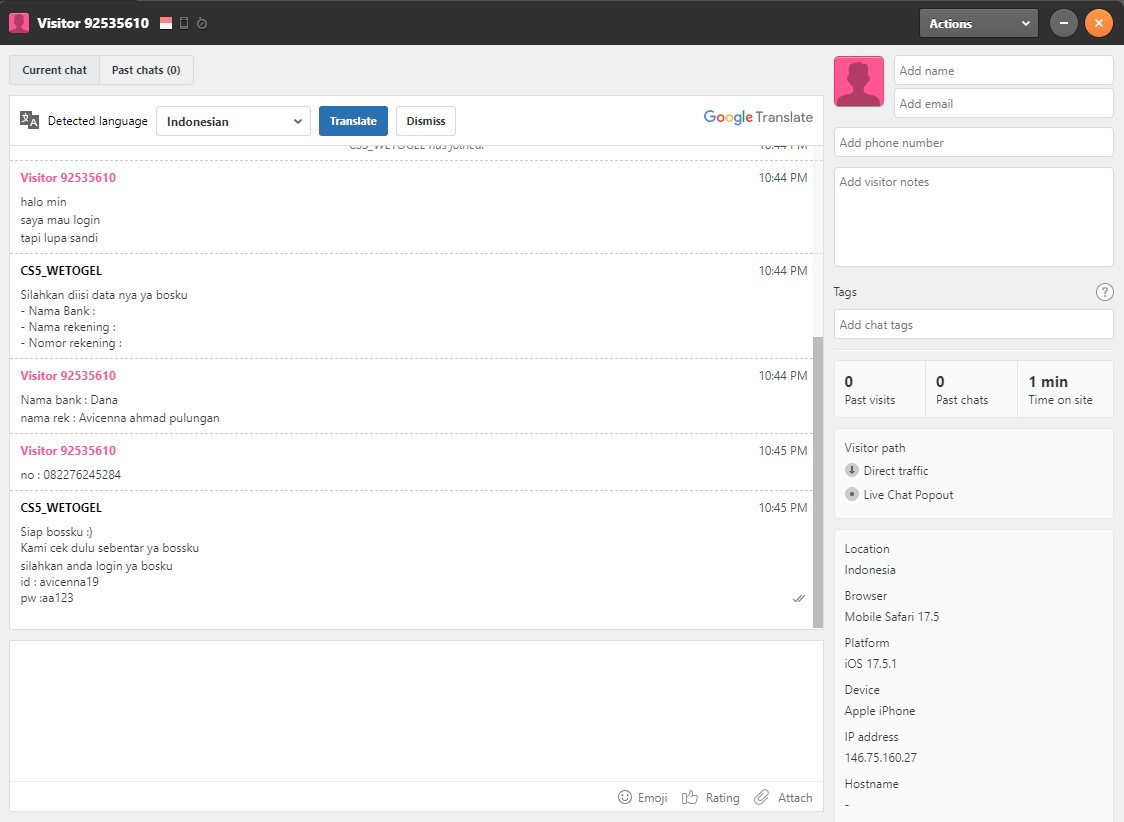Click the ban visitor icon in the title bar
This screenshot has height=822, width=1124.
(202, 24)
